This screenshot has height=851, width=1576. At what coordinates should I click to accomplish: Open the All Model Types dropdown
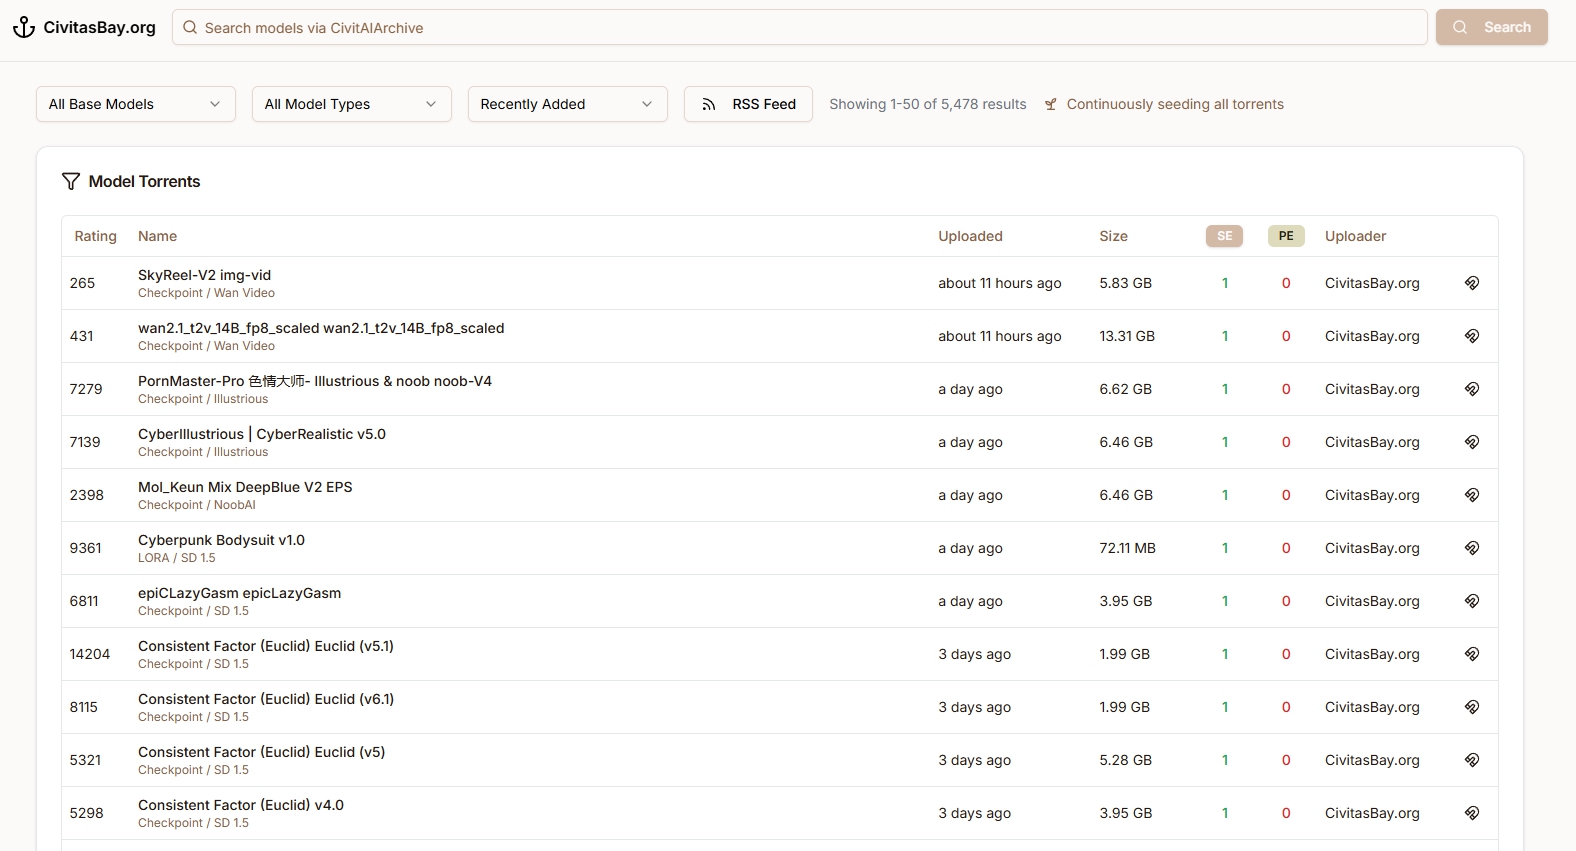coord(352,104)
